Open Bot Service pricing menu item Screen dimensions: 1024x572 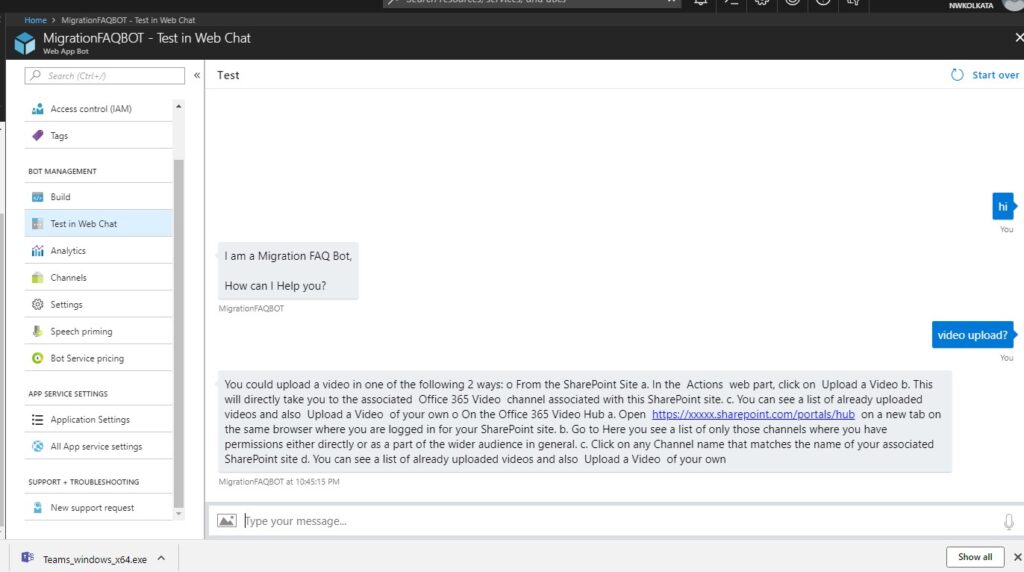[99, 358]
